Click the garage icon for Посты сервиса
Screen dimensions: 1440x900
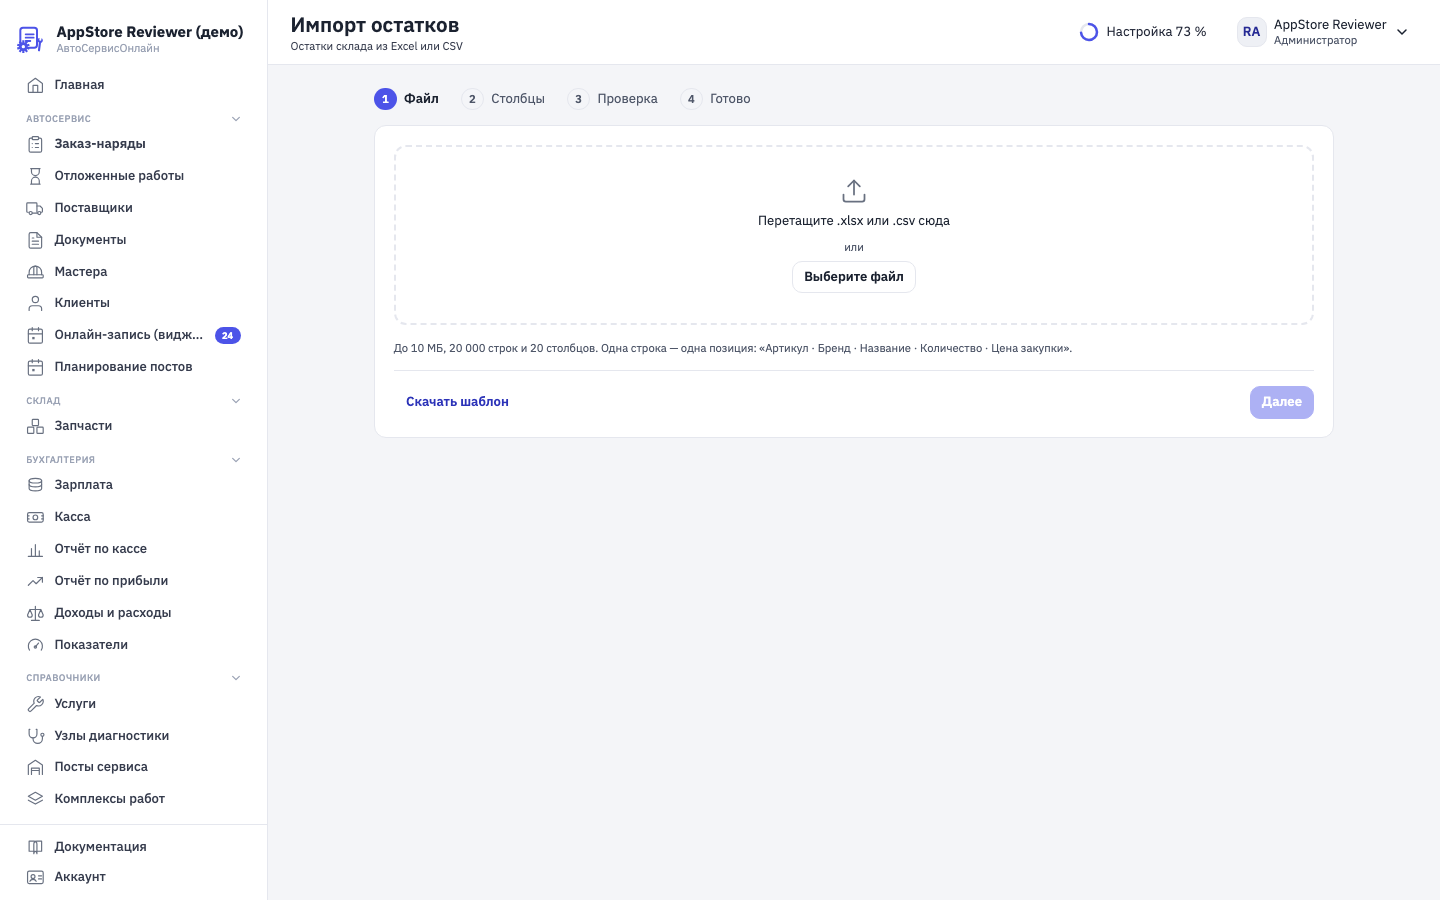tap(35, 767)
